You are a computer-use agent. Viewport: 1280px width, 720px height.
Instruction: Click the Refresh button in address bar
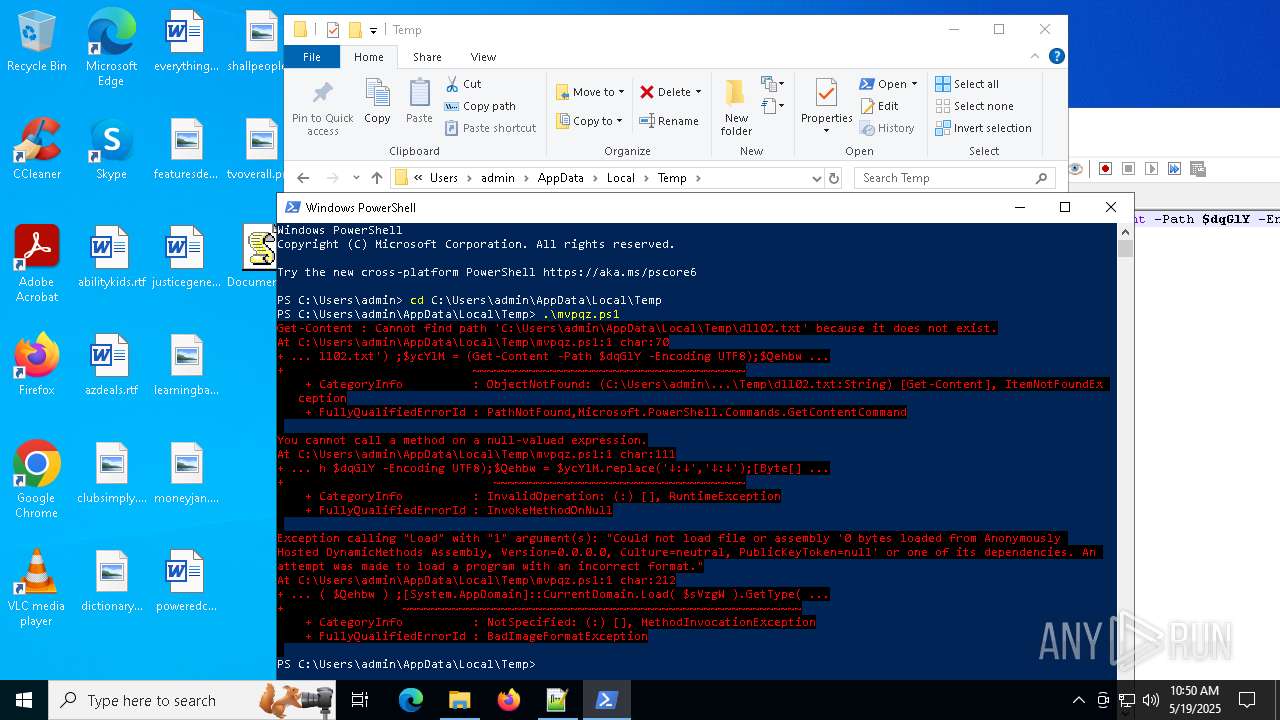834,178
